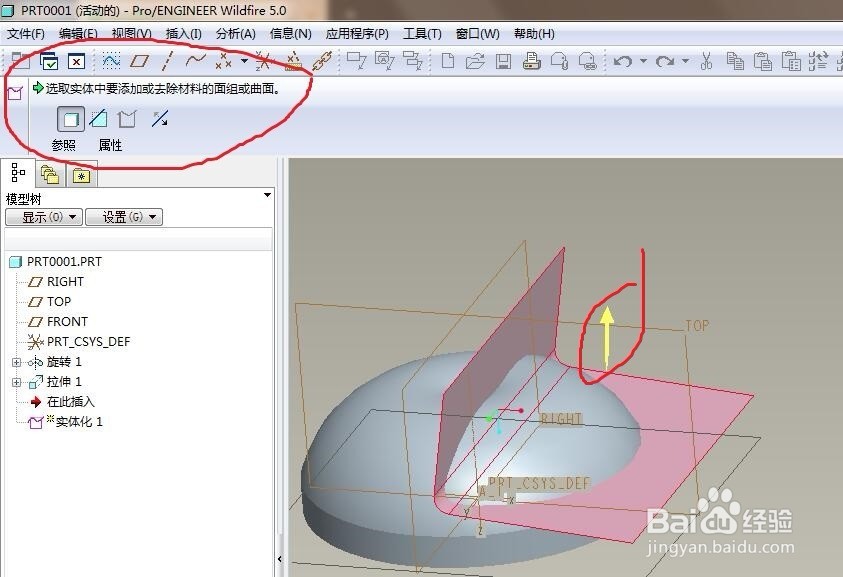This screenshot has width=843, height=577.
Task: Select the Datum Curve tool
Action: (195, 60)
